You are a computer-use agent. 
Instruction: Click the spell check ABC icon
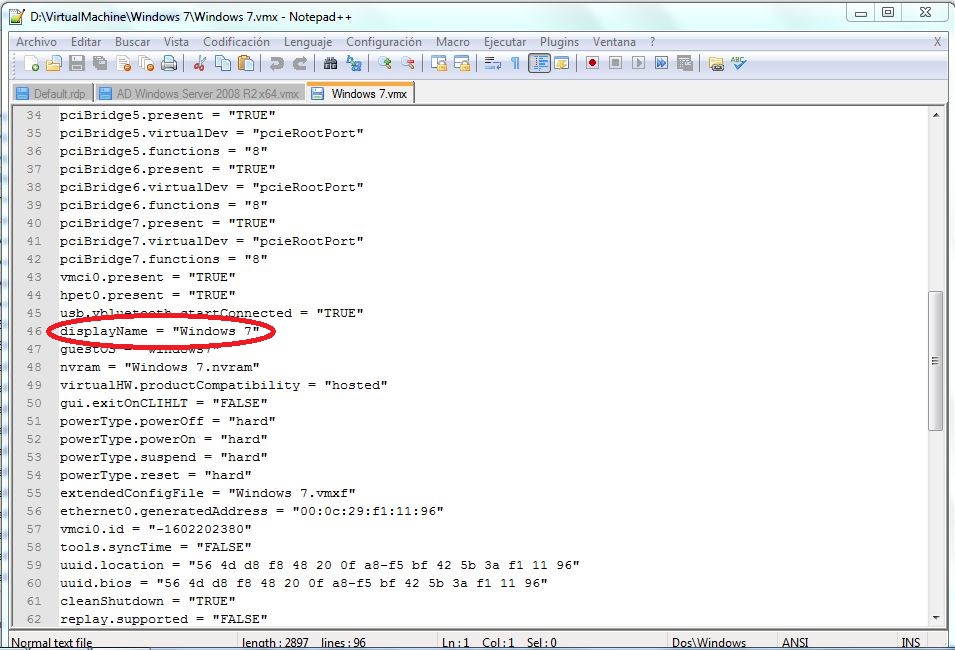tap(739, 64)
